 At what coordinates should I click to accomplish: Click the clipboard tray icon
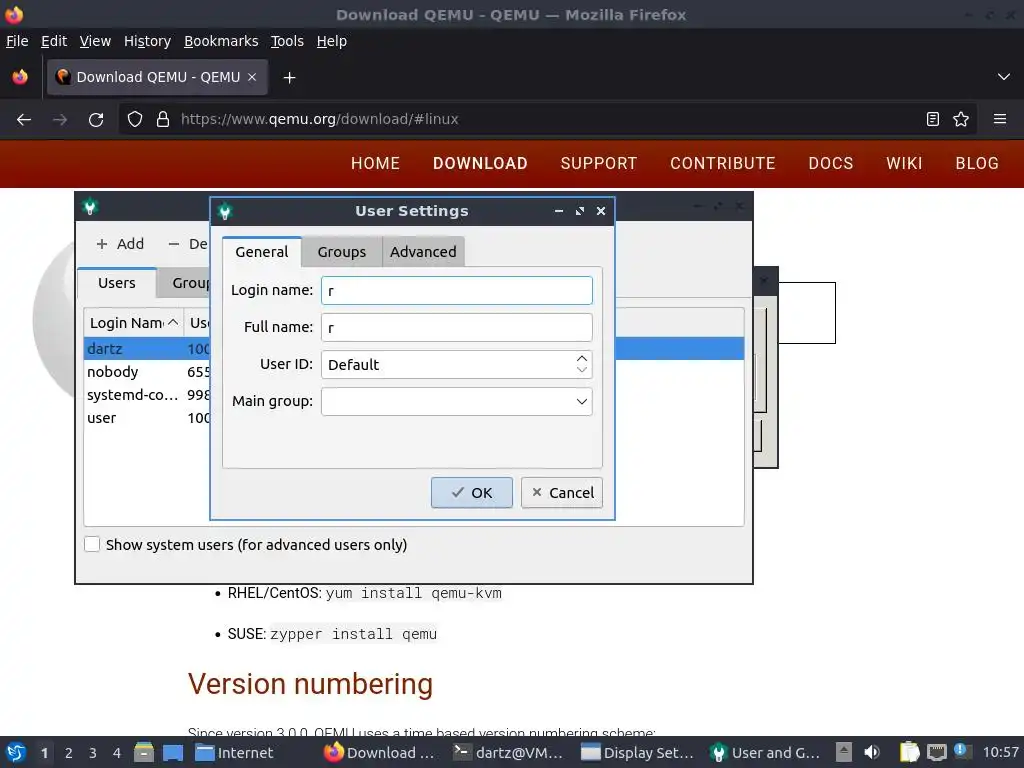(x=909, y=752)
